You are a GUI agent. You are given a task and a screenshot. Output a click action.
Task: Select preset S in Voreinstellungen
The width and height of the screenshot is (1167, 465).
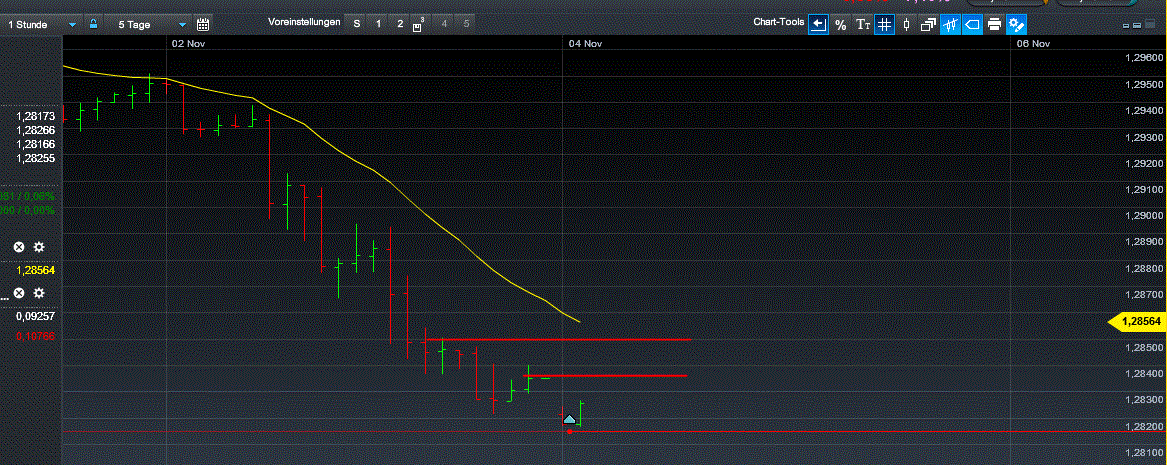pos(357,24)
